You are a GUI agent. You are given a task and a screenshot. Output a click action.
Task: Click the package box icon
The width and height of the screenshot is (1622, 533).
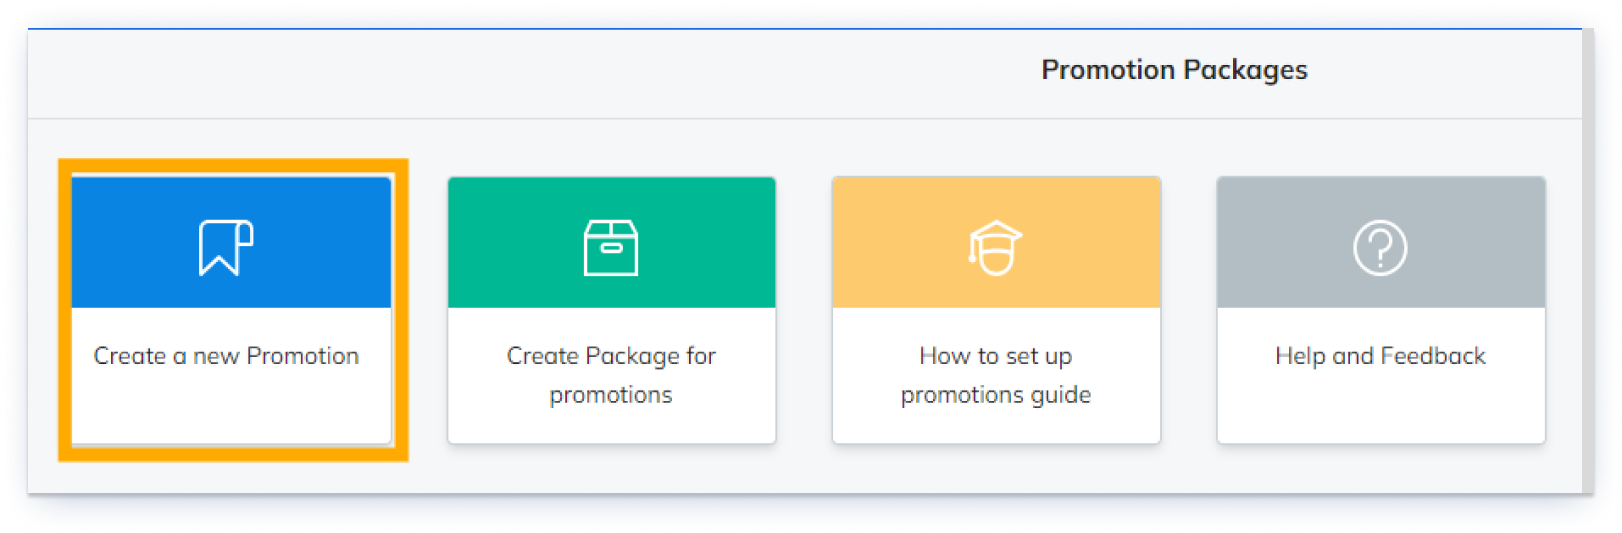611,247
